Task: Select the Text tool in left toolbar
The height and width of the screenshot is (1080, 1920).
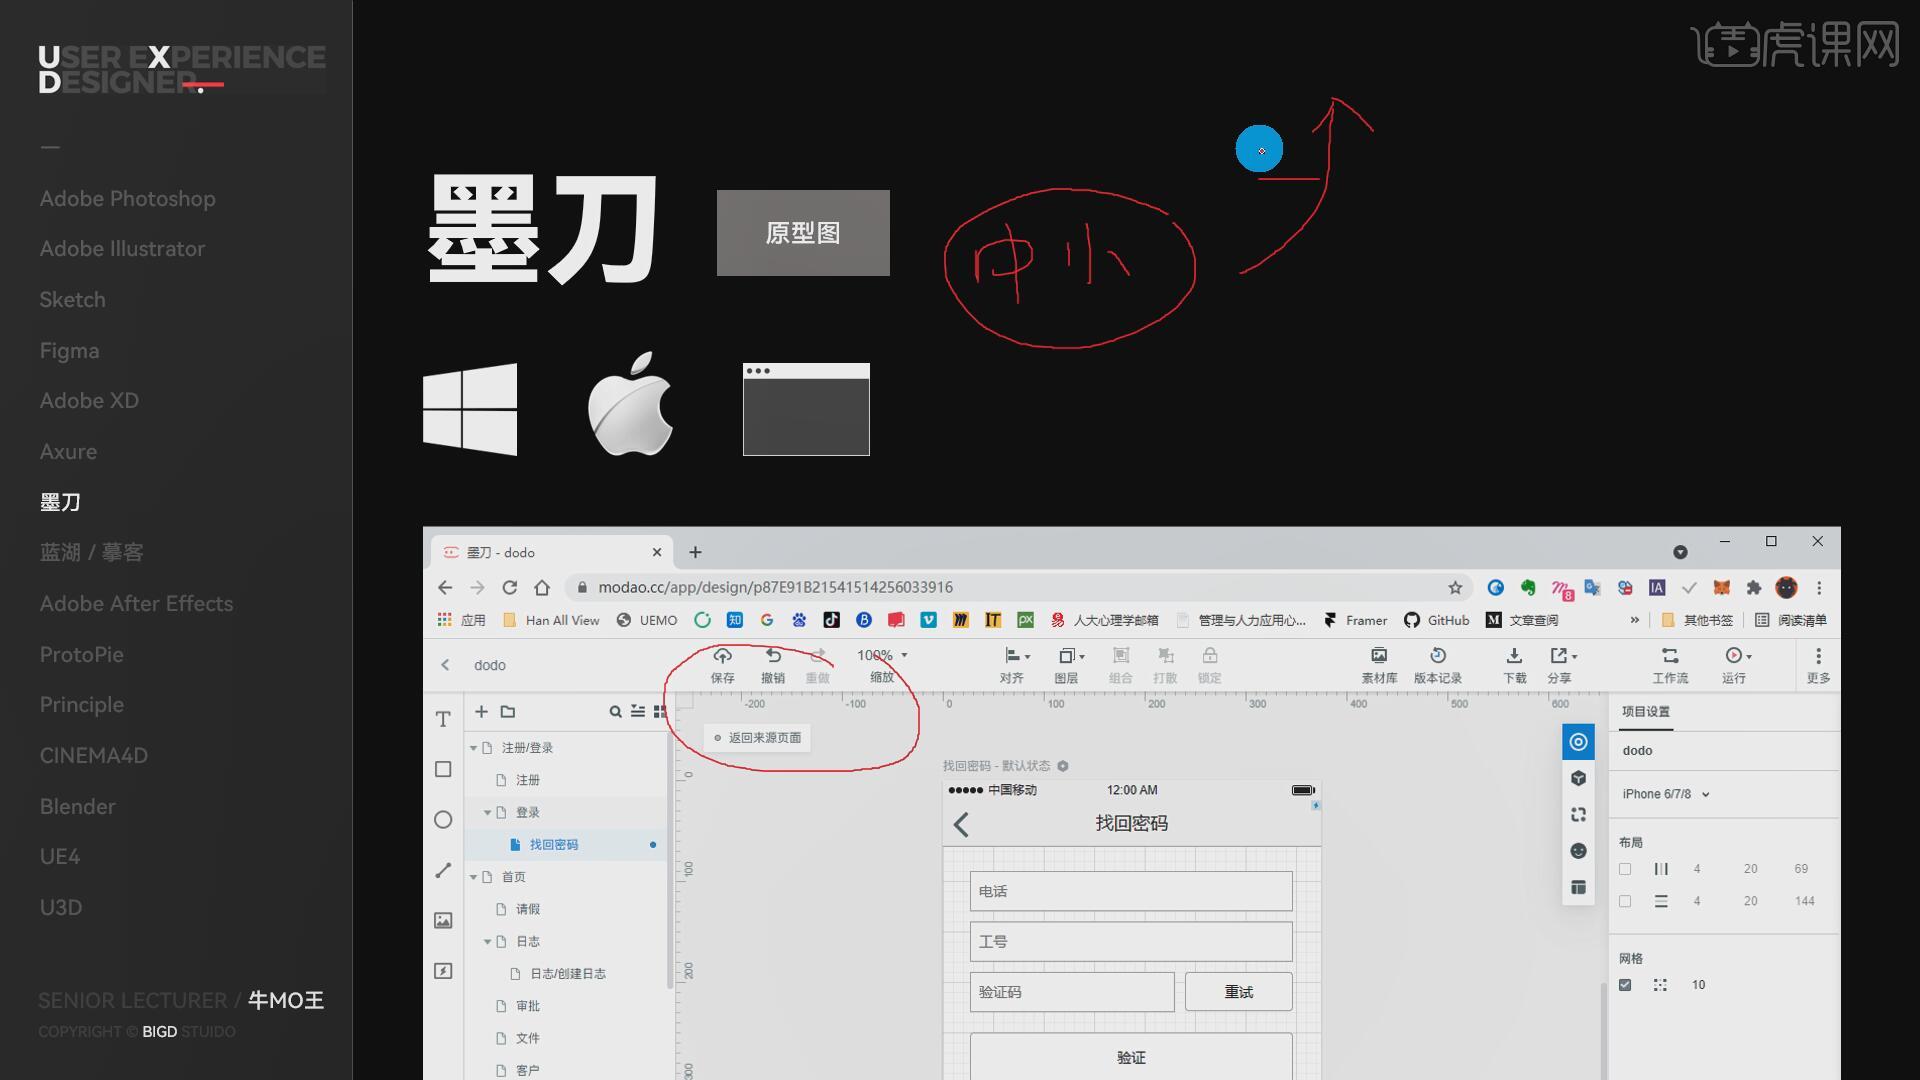Action: (443, 719)
